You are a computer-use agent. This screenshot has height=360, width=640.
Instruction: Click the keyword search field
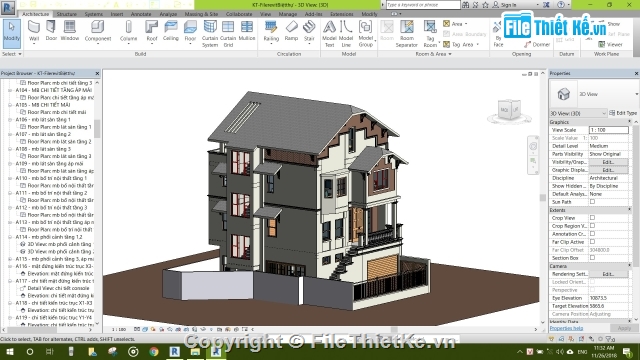(x=423, y=5)
